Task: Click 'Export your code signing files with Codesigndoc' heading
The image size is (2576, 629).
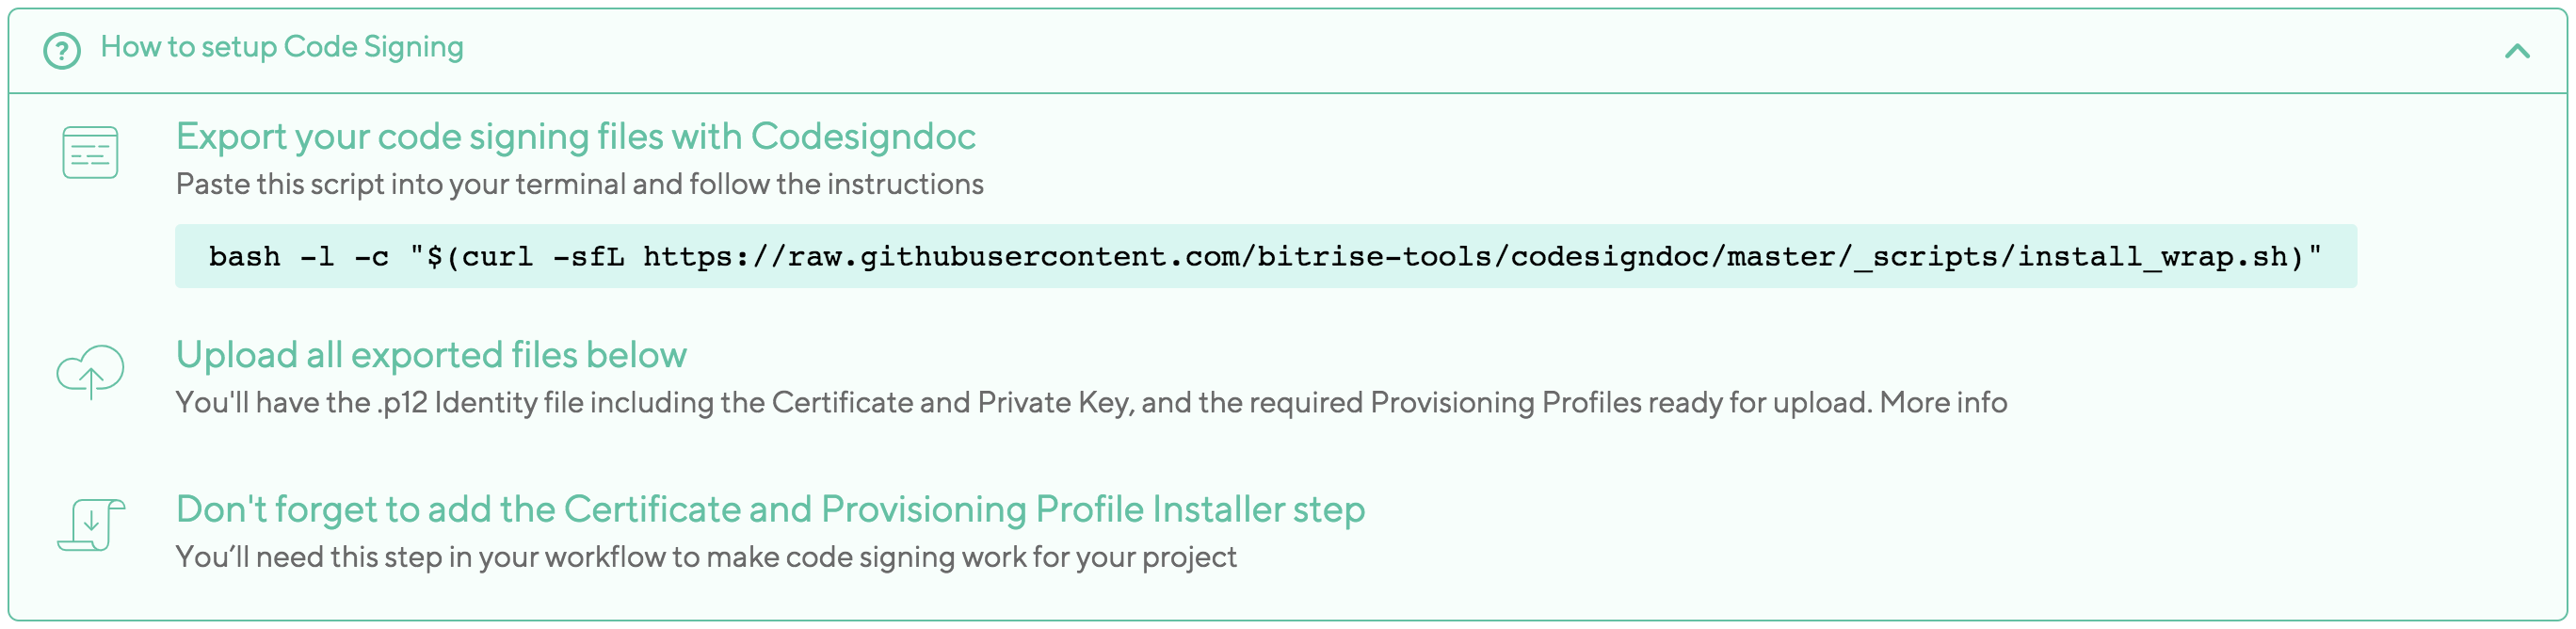Action: (575, 137)
